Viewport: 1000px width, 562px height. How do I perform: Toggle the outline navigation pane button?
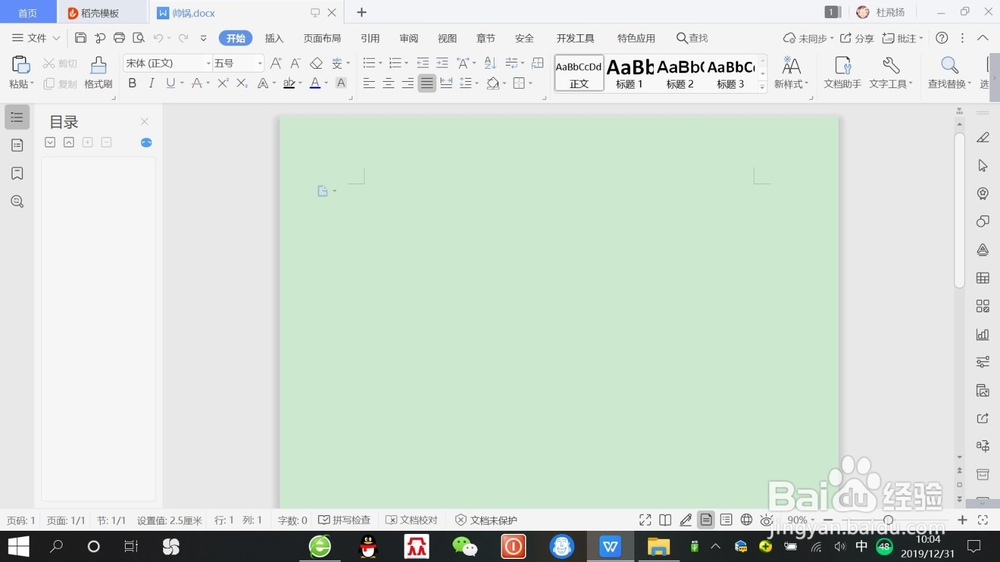(x=17, y=117)
